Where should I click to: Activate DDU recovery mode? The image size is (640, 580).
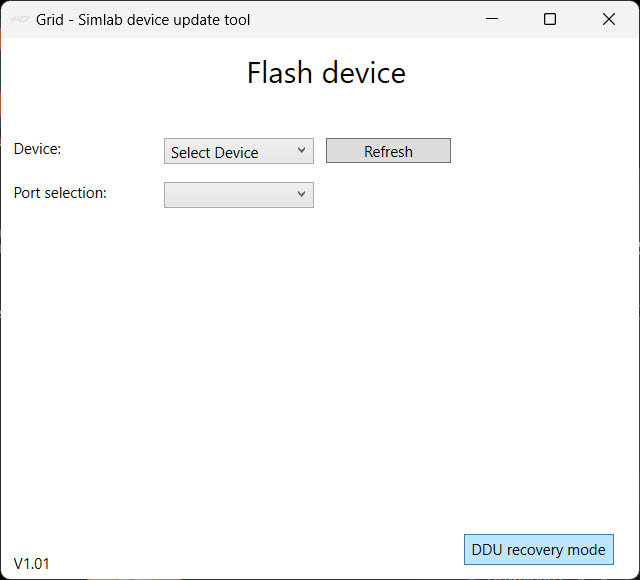[x=539, y=549]
